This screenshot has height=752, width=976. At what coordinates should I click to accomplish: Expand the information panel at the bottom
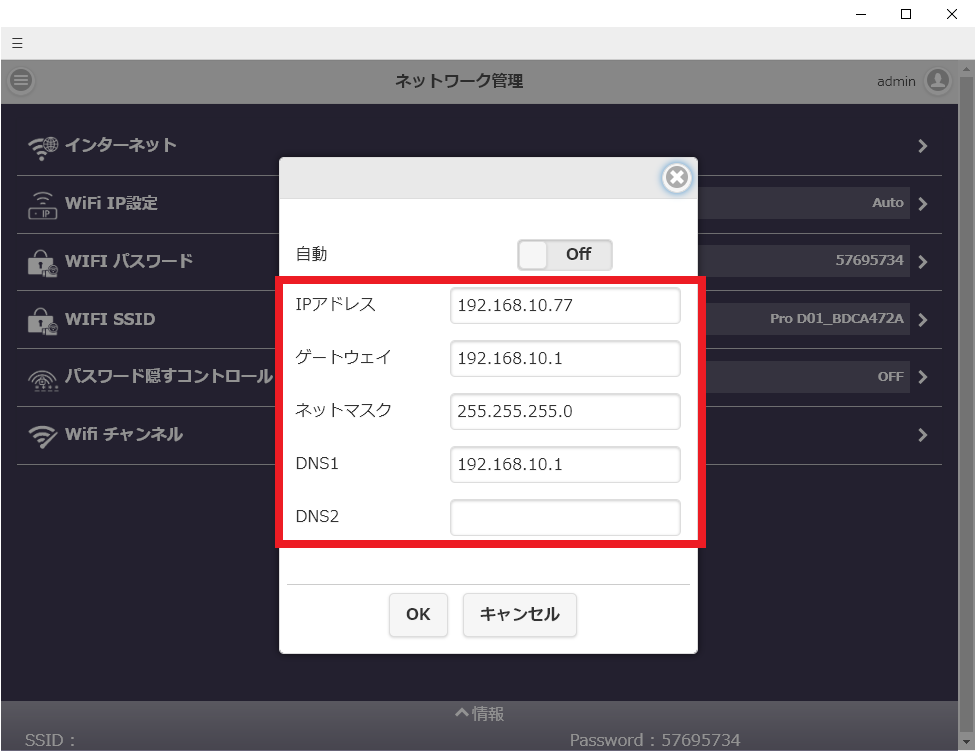click(479, 714)
